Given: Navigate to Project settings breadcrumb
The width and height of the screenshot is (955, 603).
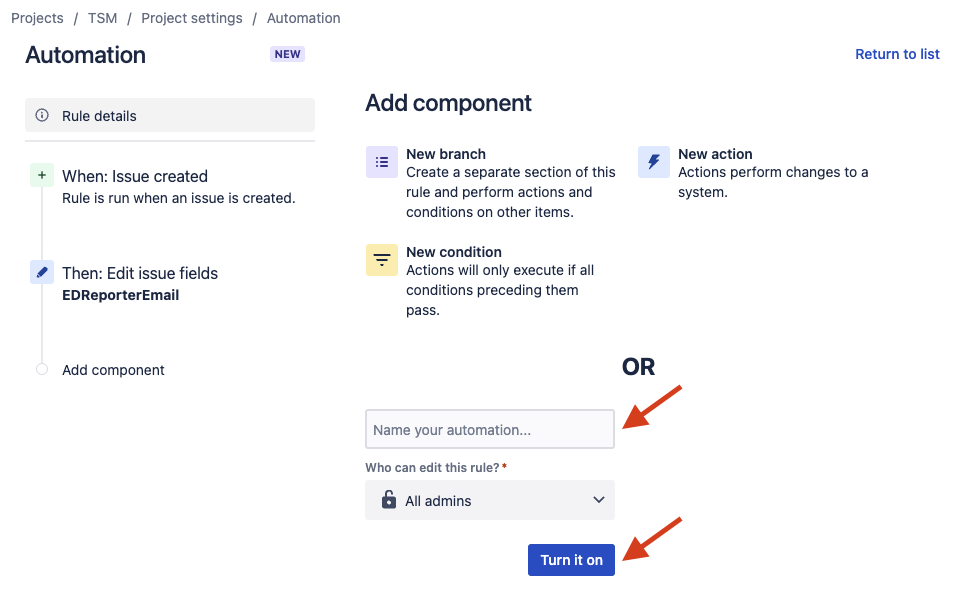Looking at the screenshot, I should pos(192,18).
